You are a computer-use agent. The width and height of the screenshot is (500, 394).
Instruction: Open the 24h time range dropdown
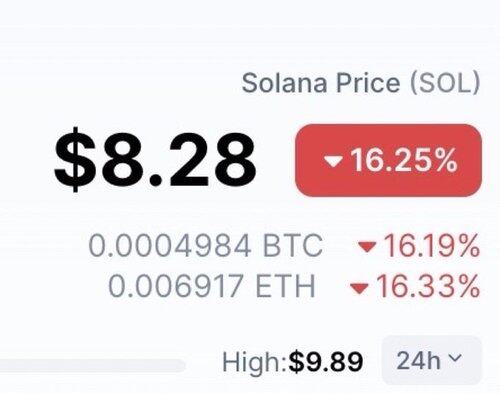coord(432,360)
